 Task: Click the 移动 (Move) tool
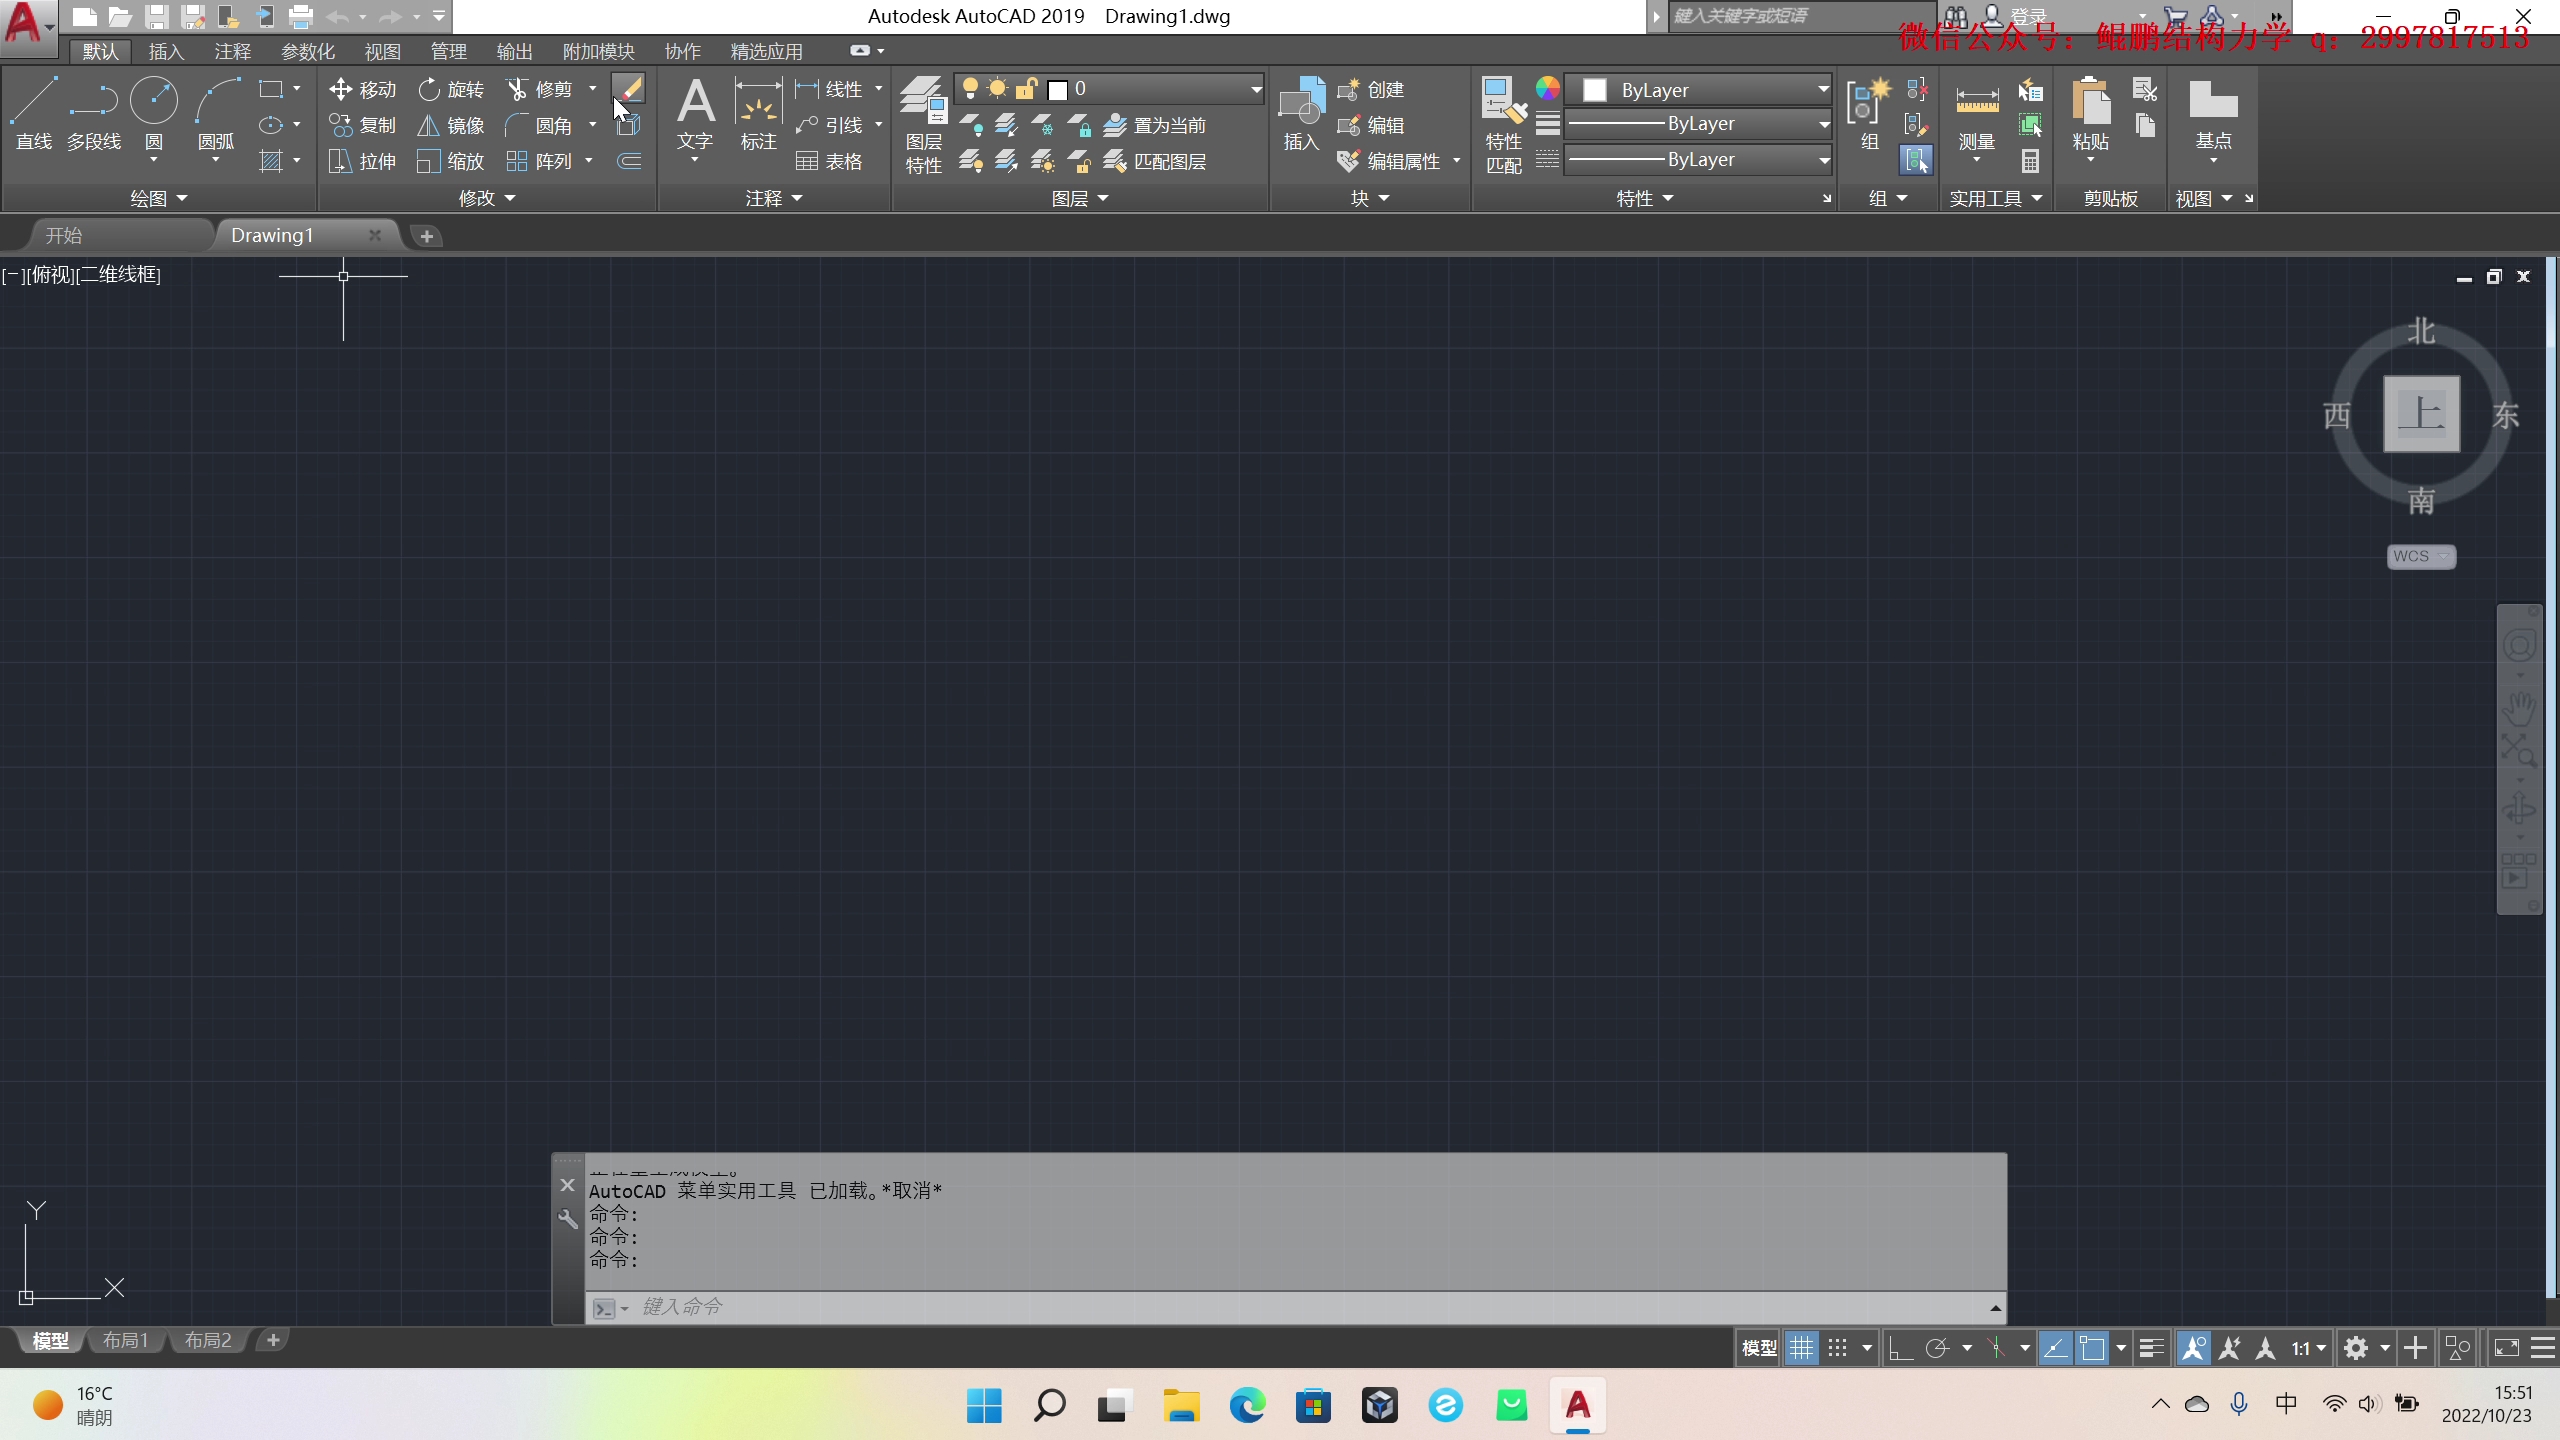pos(362,89)
